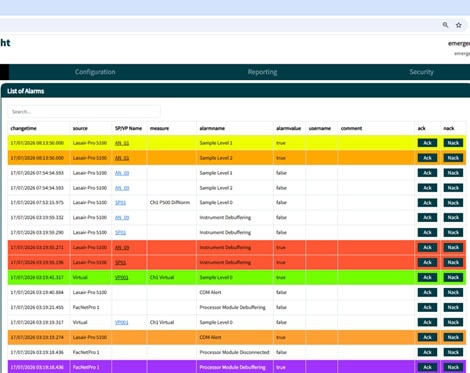Image resolution: width=470 pixels, height=373 pixels.
Task: Ack the yellow Sample Level 1 true alarm
Action: (x=427, y=143)
